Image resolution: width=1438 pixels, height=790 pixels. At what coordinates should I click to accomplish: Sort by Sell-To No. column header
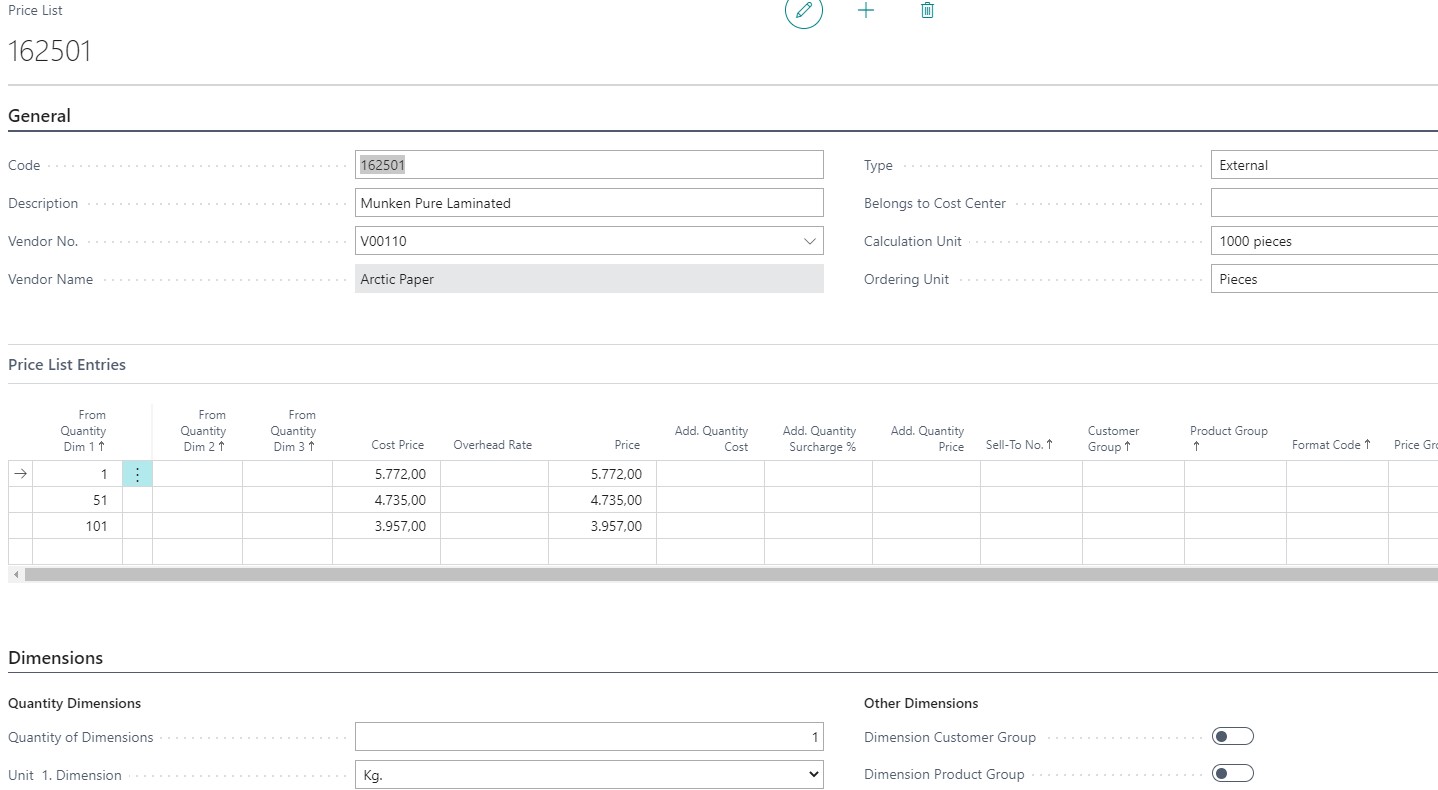(1020, 445)
